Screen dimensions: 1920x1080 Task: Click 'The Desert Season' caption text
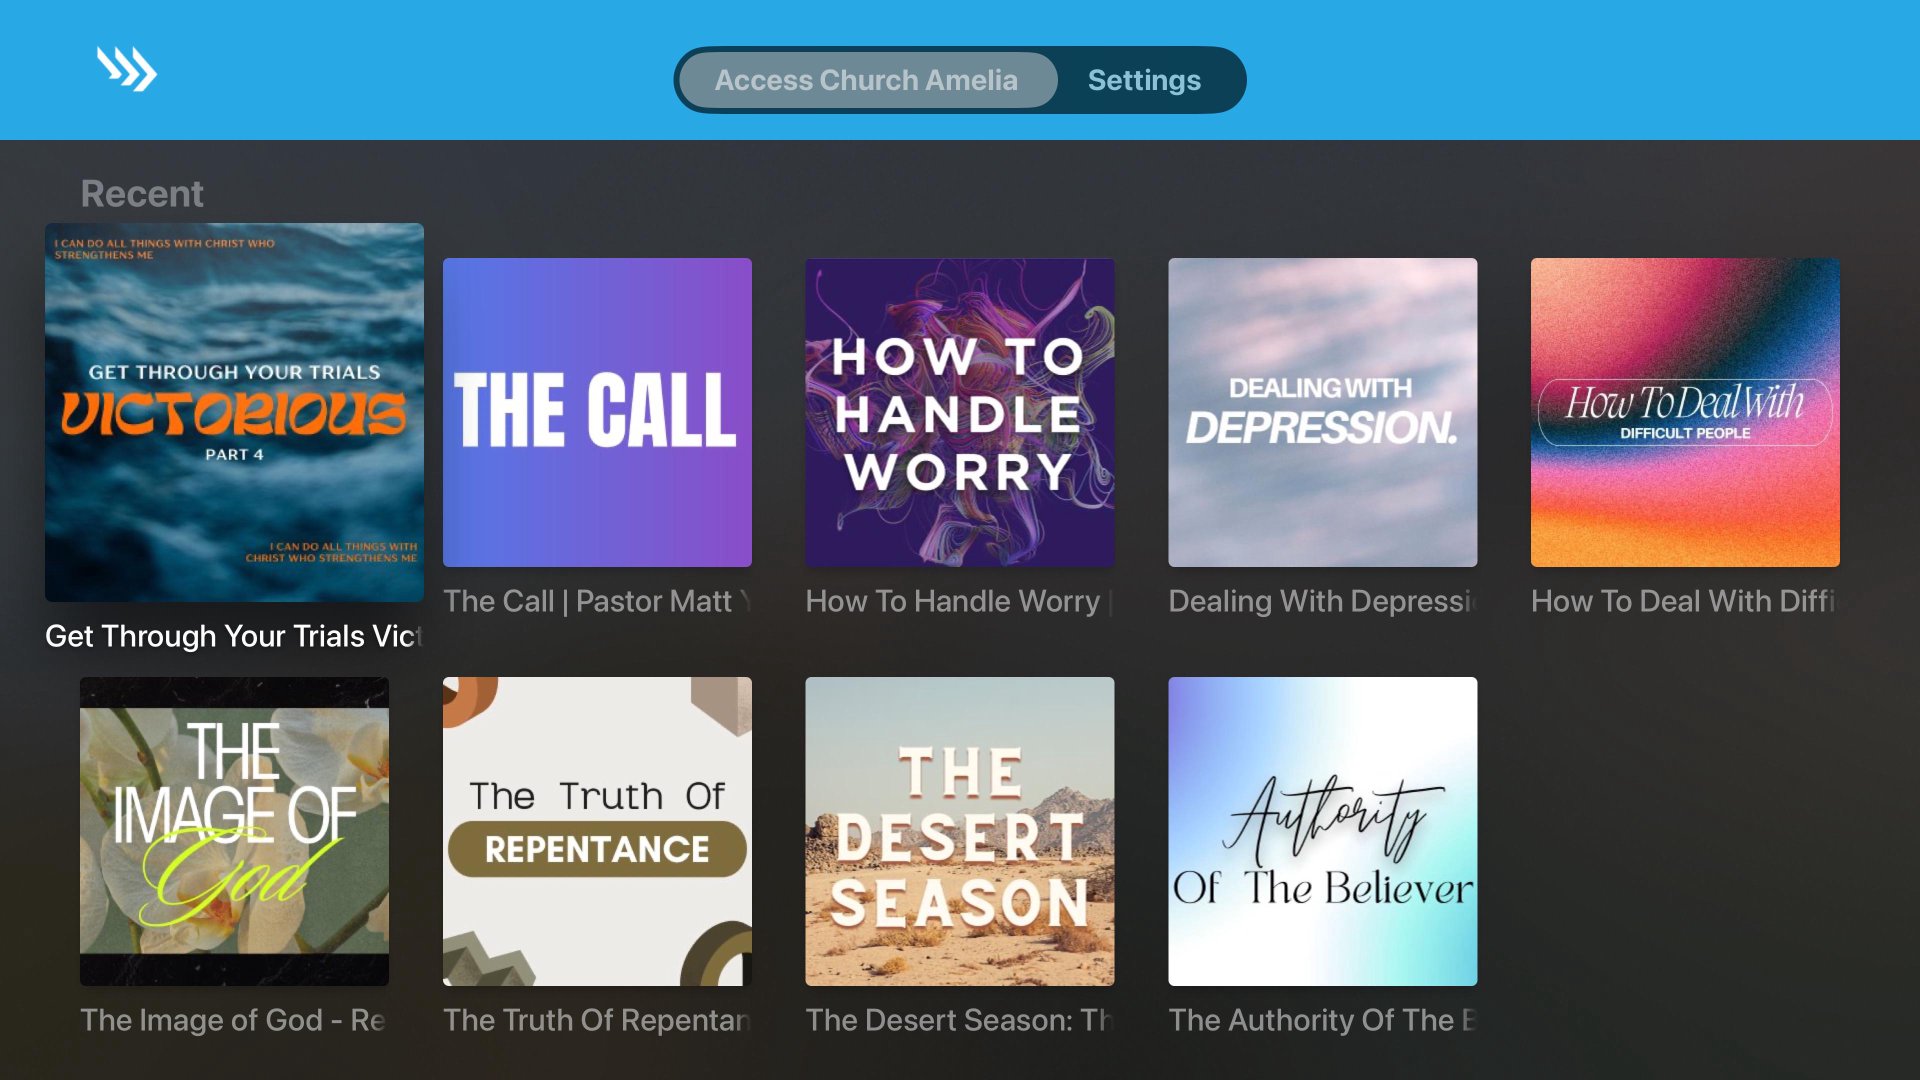click(960, 1020)
